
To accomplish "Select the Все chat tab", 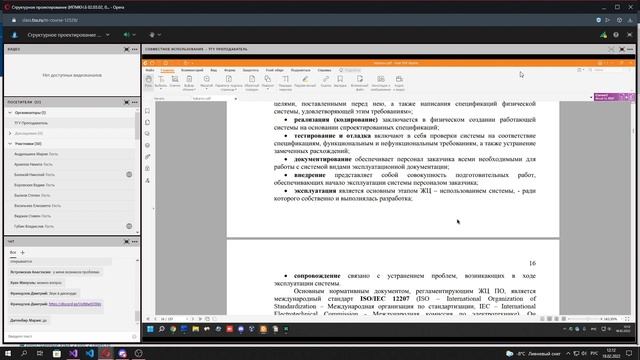I will (13, 253).
